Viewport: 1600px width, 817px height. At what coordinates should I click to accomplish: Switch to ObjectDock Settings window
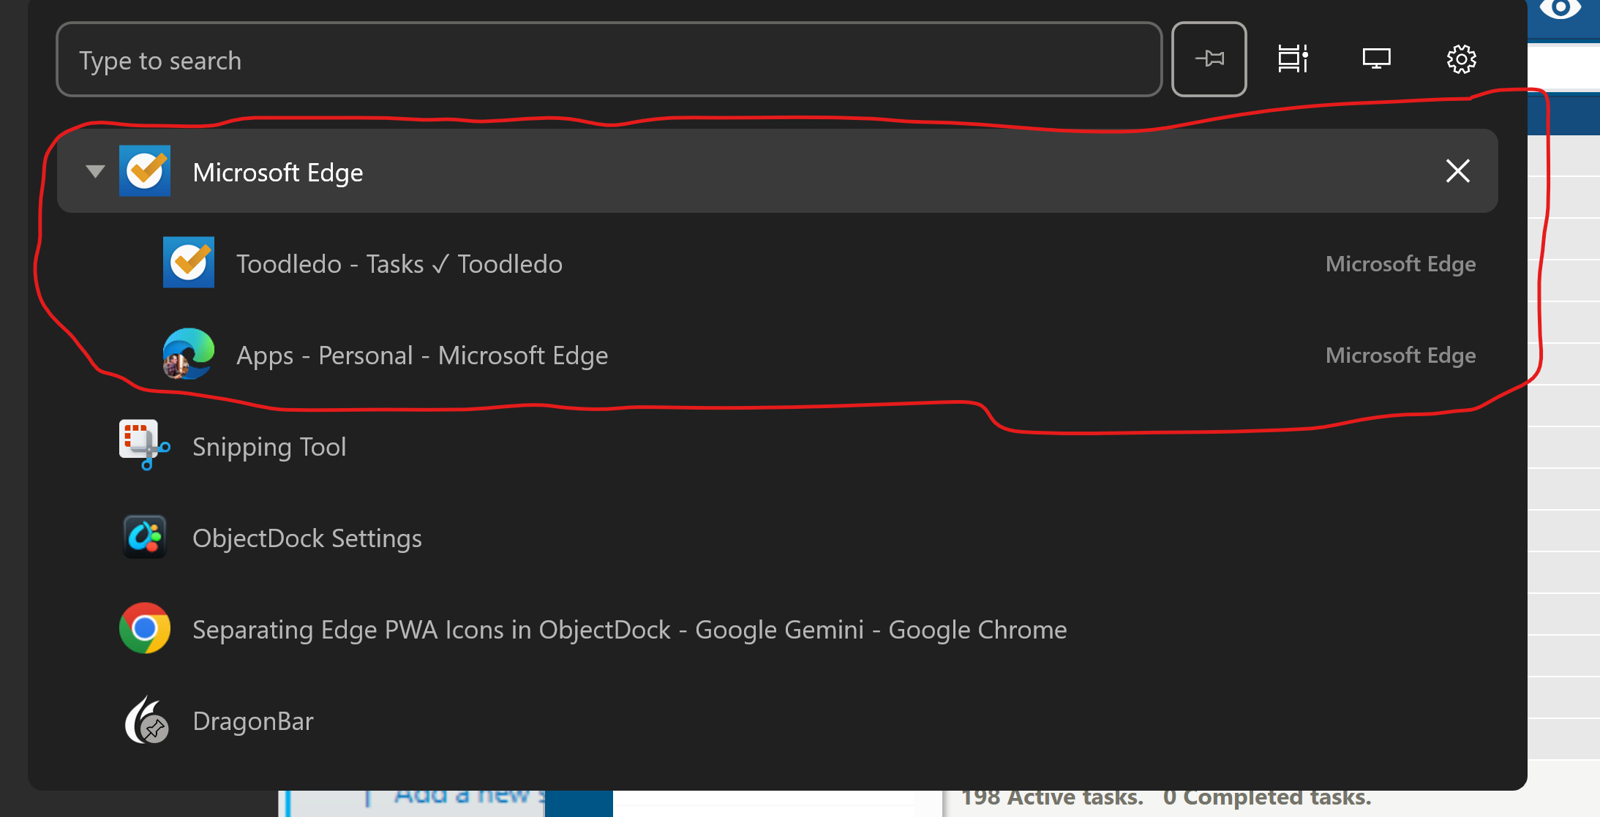pyautogui.click(x=777, y=538)
